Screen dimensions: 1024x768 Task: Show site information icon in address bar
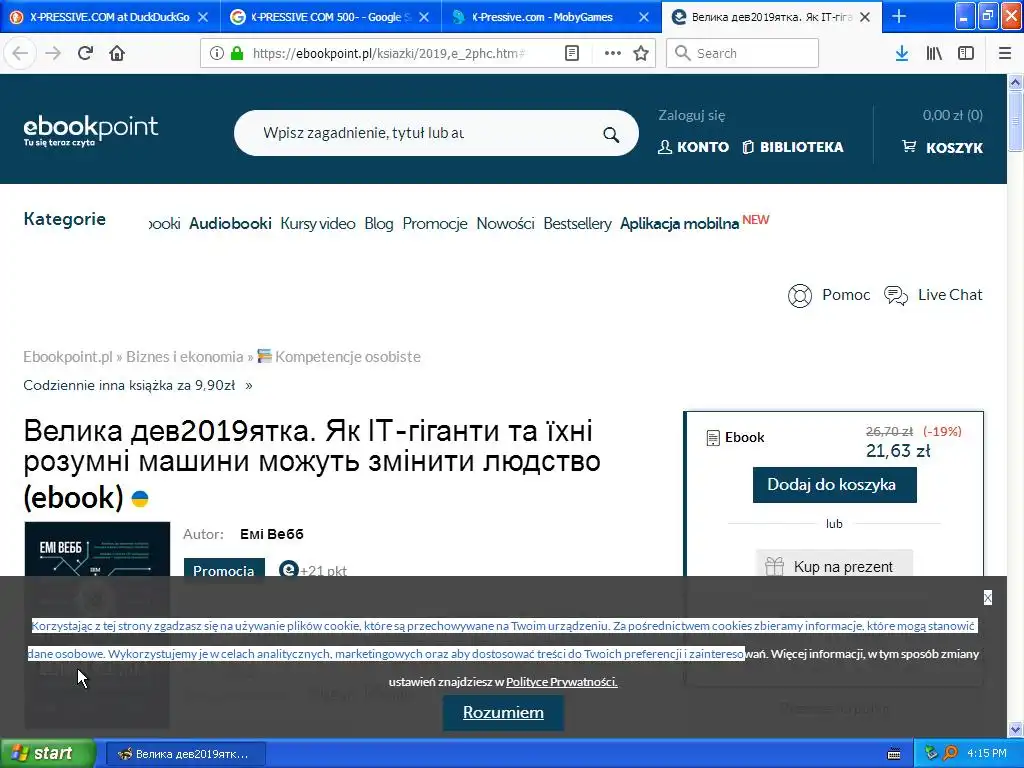point(217,53)
